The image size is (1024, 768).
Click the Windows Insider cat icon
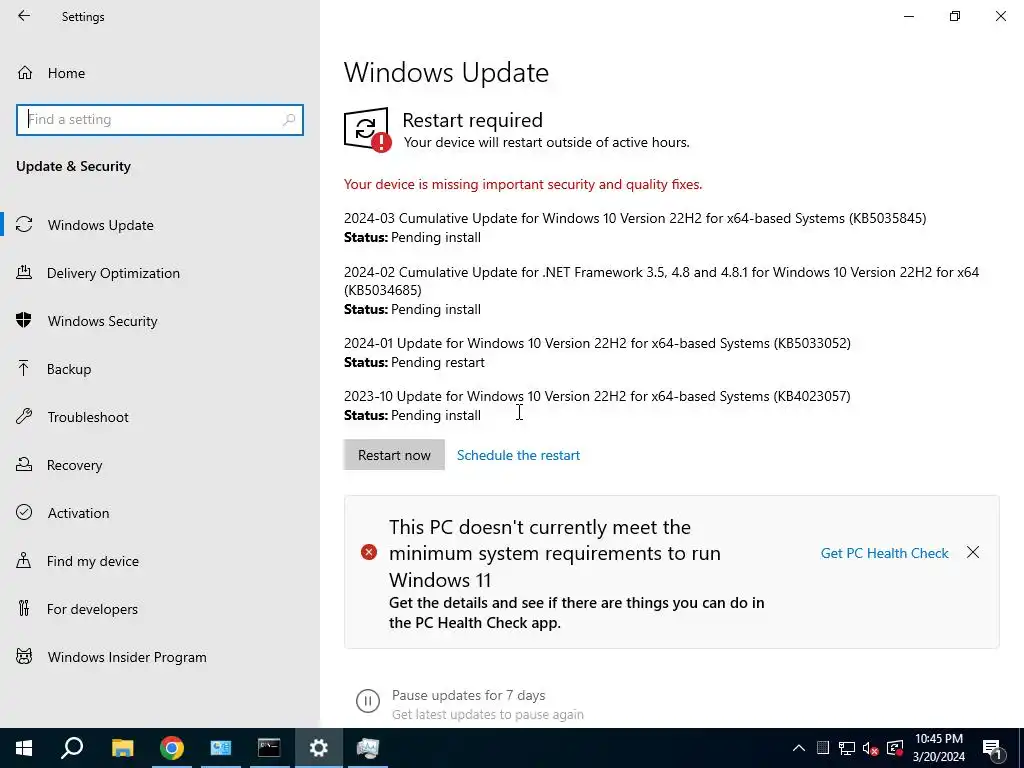[24, 656]
